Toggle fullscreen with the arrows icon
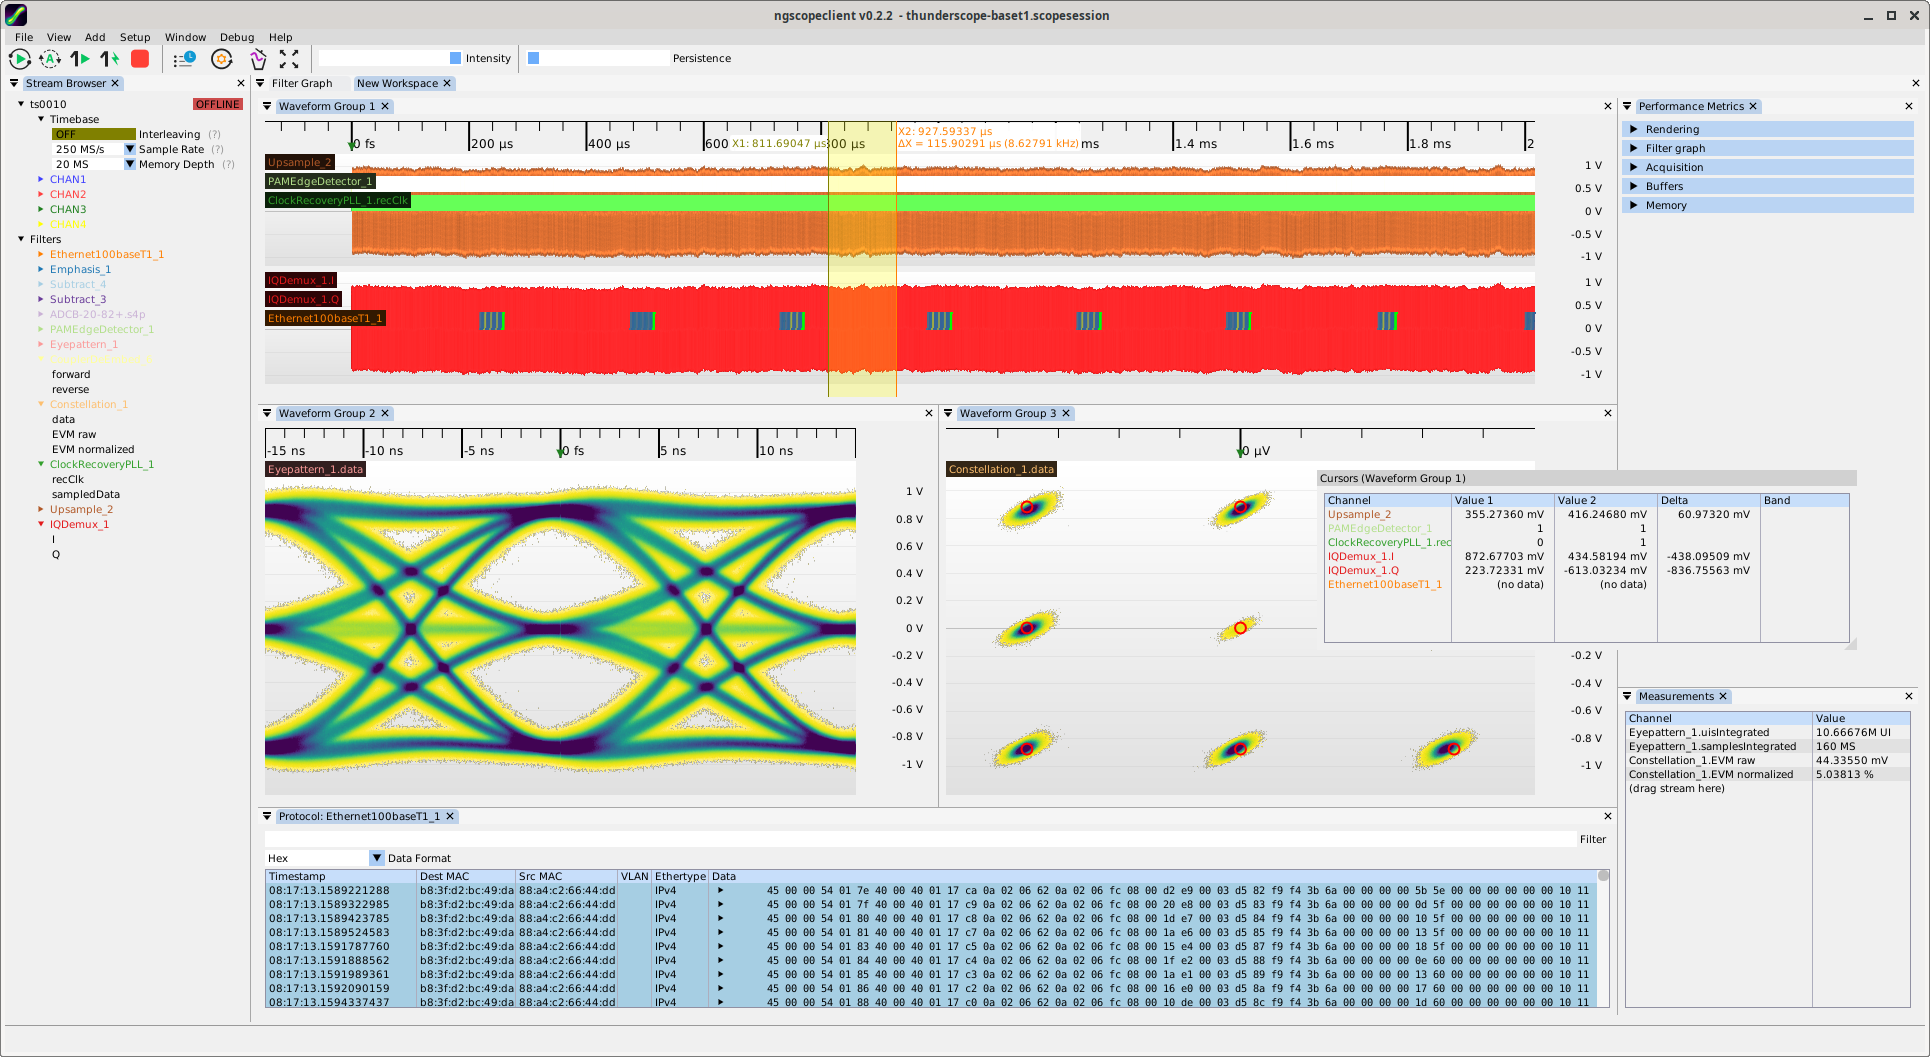 click(x=289, y=59)
